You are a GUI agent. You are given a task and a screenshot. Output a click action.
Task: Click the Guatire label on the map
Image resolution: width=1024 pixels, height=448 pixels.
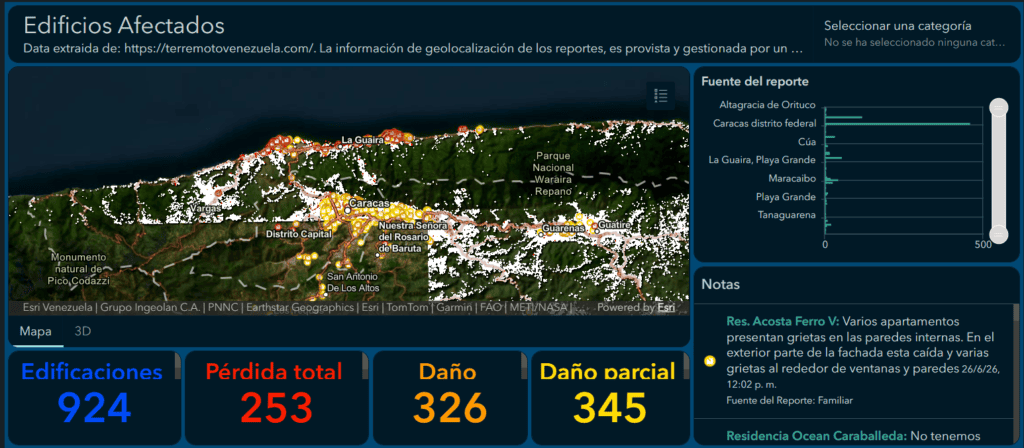pyautogui.click(x=616, y=225)
